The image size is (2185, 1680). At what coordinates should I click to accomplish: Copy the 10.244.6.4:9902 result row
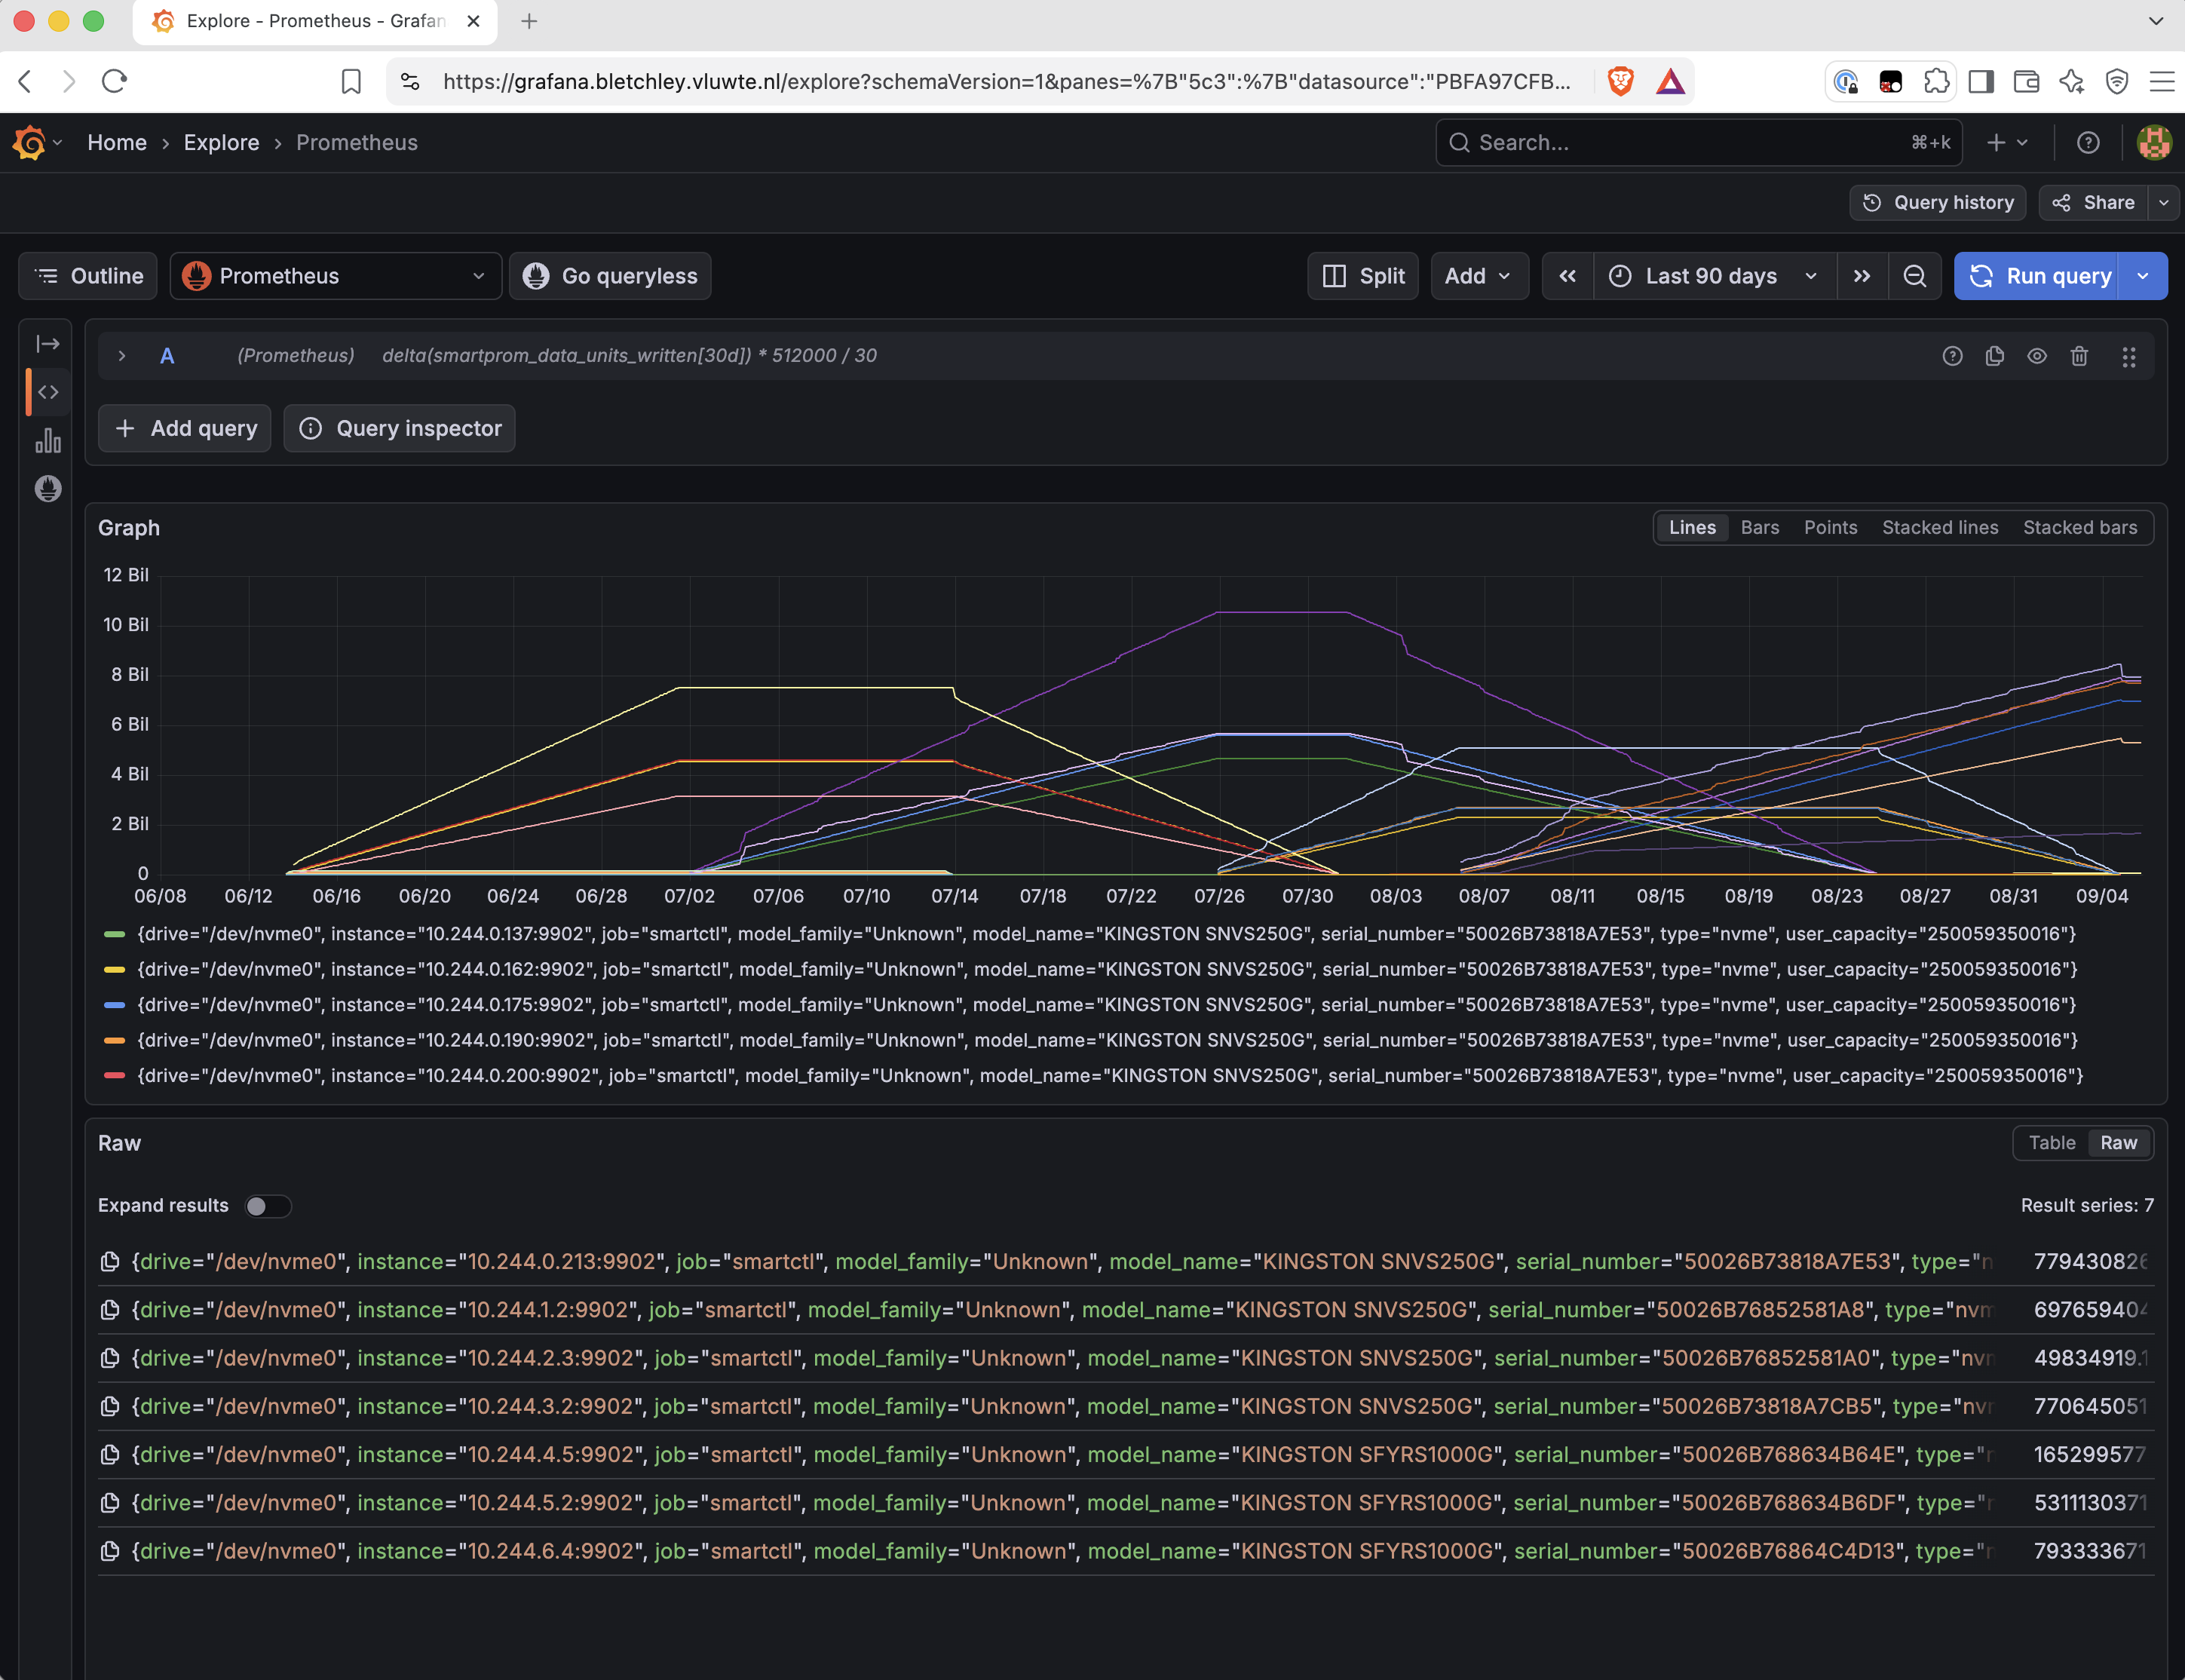tap(110, 1551)
